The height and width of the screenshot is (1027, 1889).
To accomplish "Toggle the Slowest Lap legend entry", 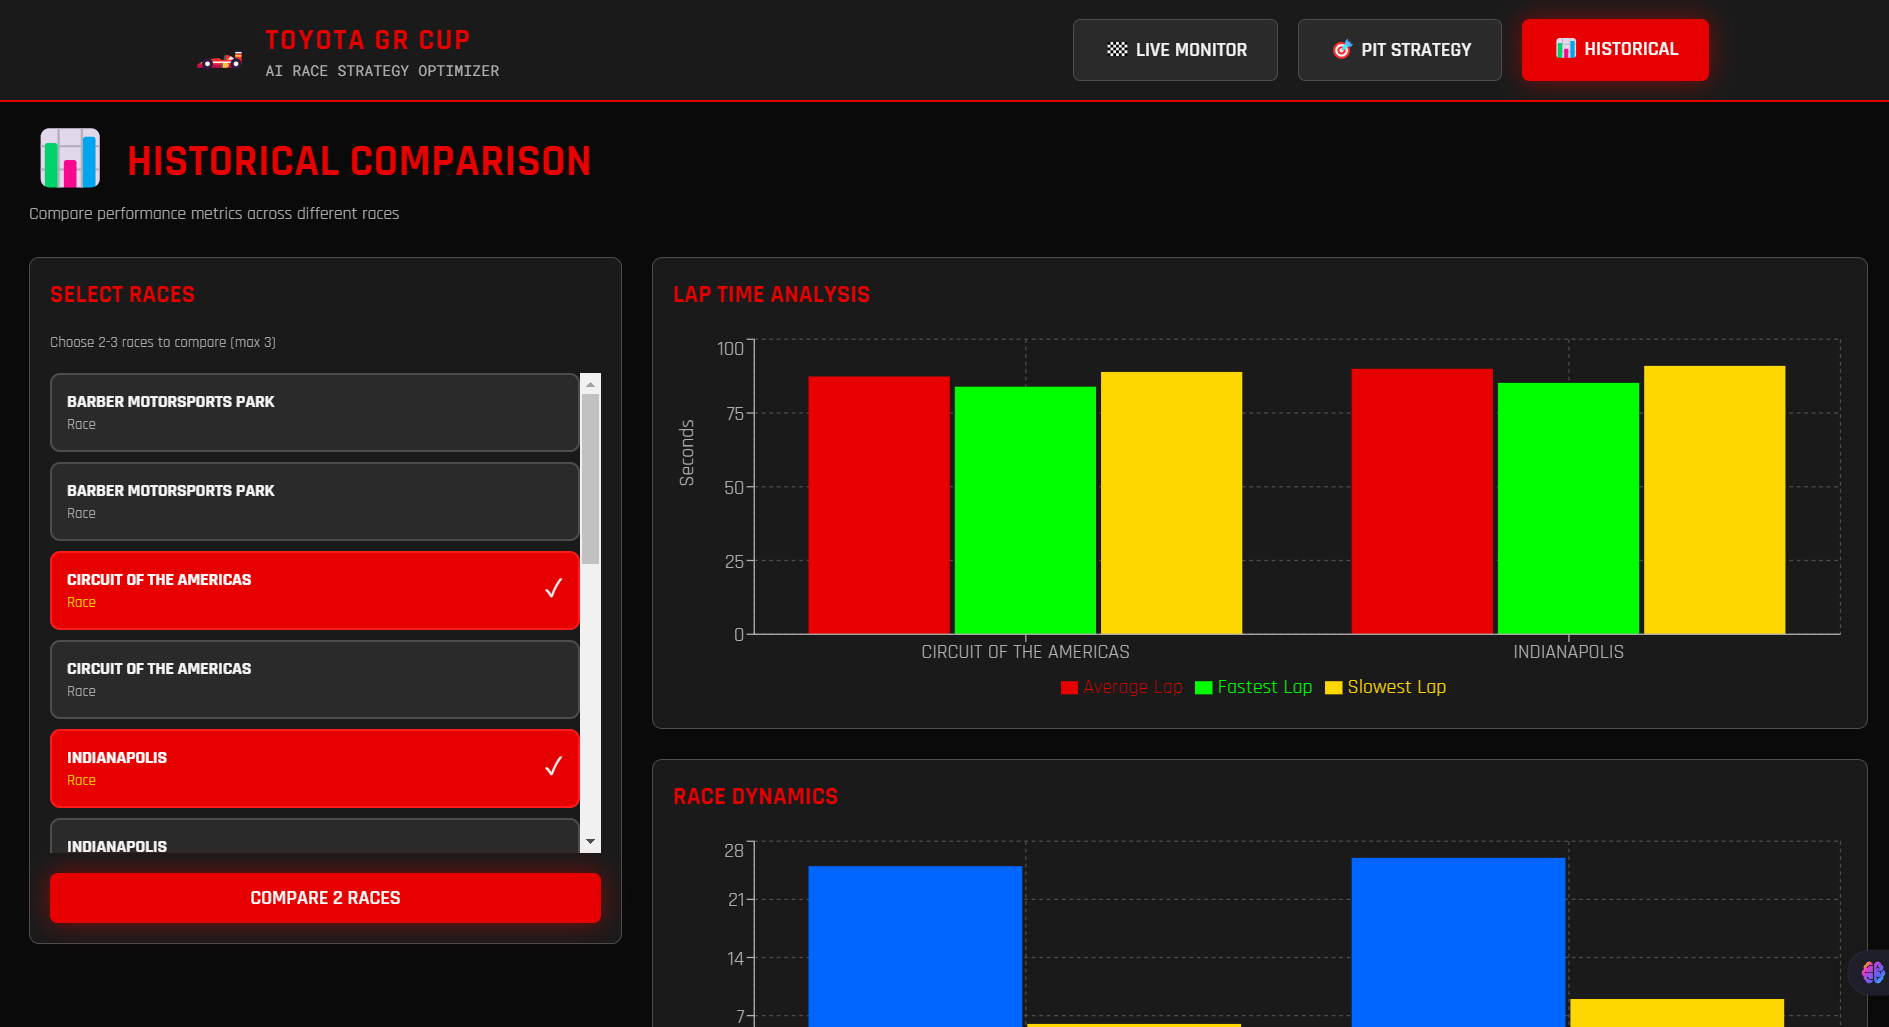I will (1385, 687).
